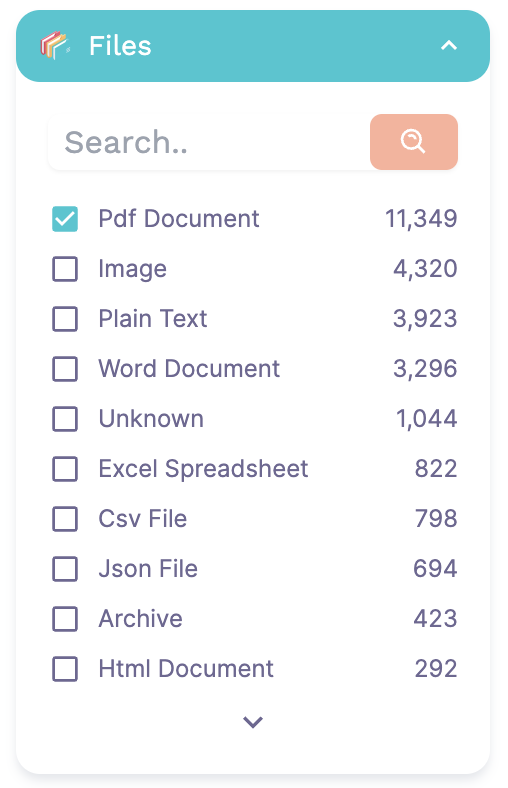Select the Unknown file type checkbox
Image resolution: width=508 pixels, height=788 pixels.
pyautogui.click(x=65, y=419)
